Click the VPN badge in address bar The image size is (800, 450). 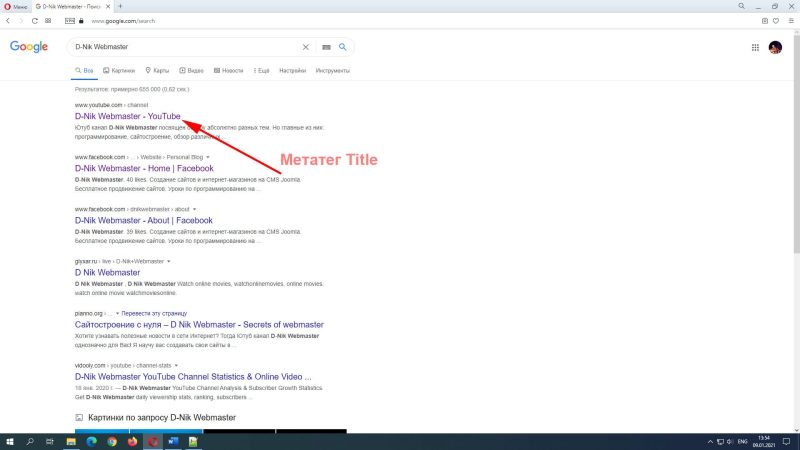click(x=70, y=21)
